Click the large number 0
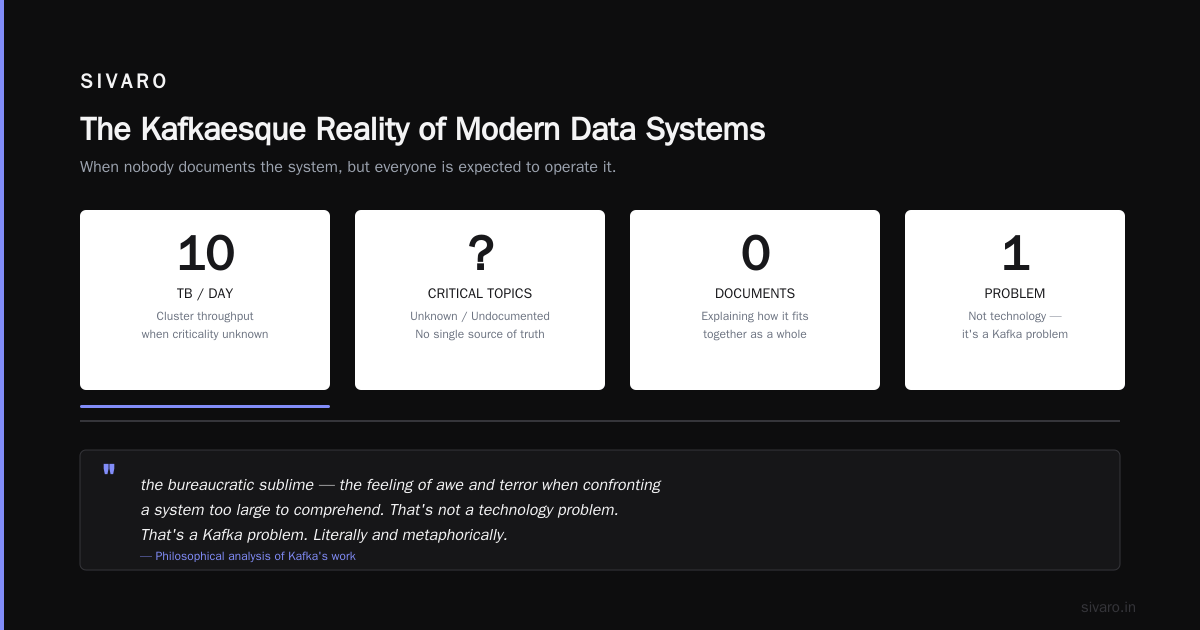Viewport: 1200px width, 630px height. click(x=755, y=253)
